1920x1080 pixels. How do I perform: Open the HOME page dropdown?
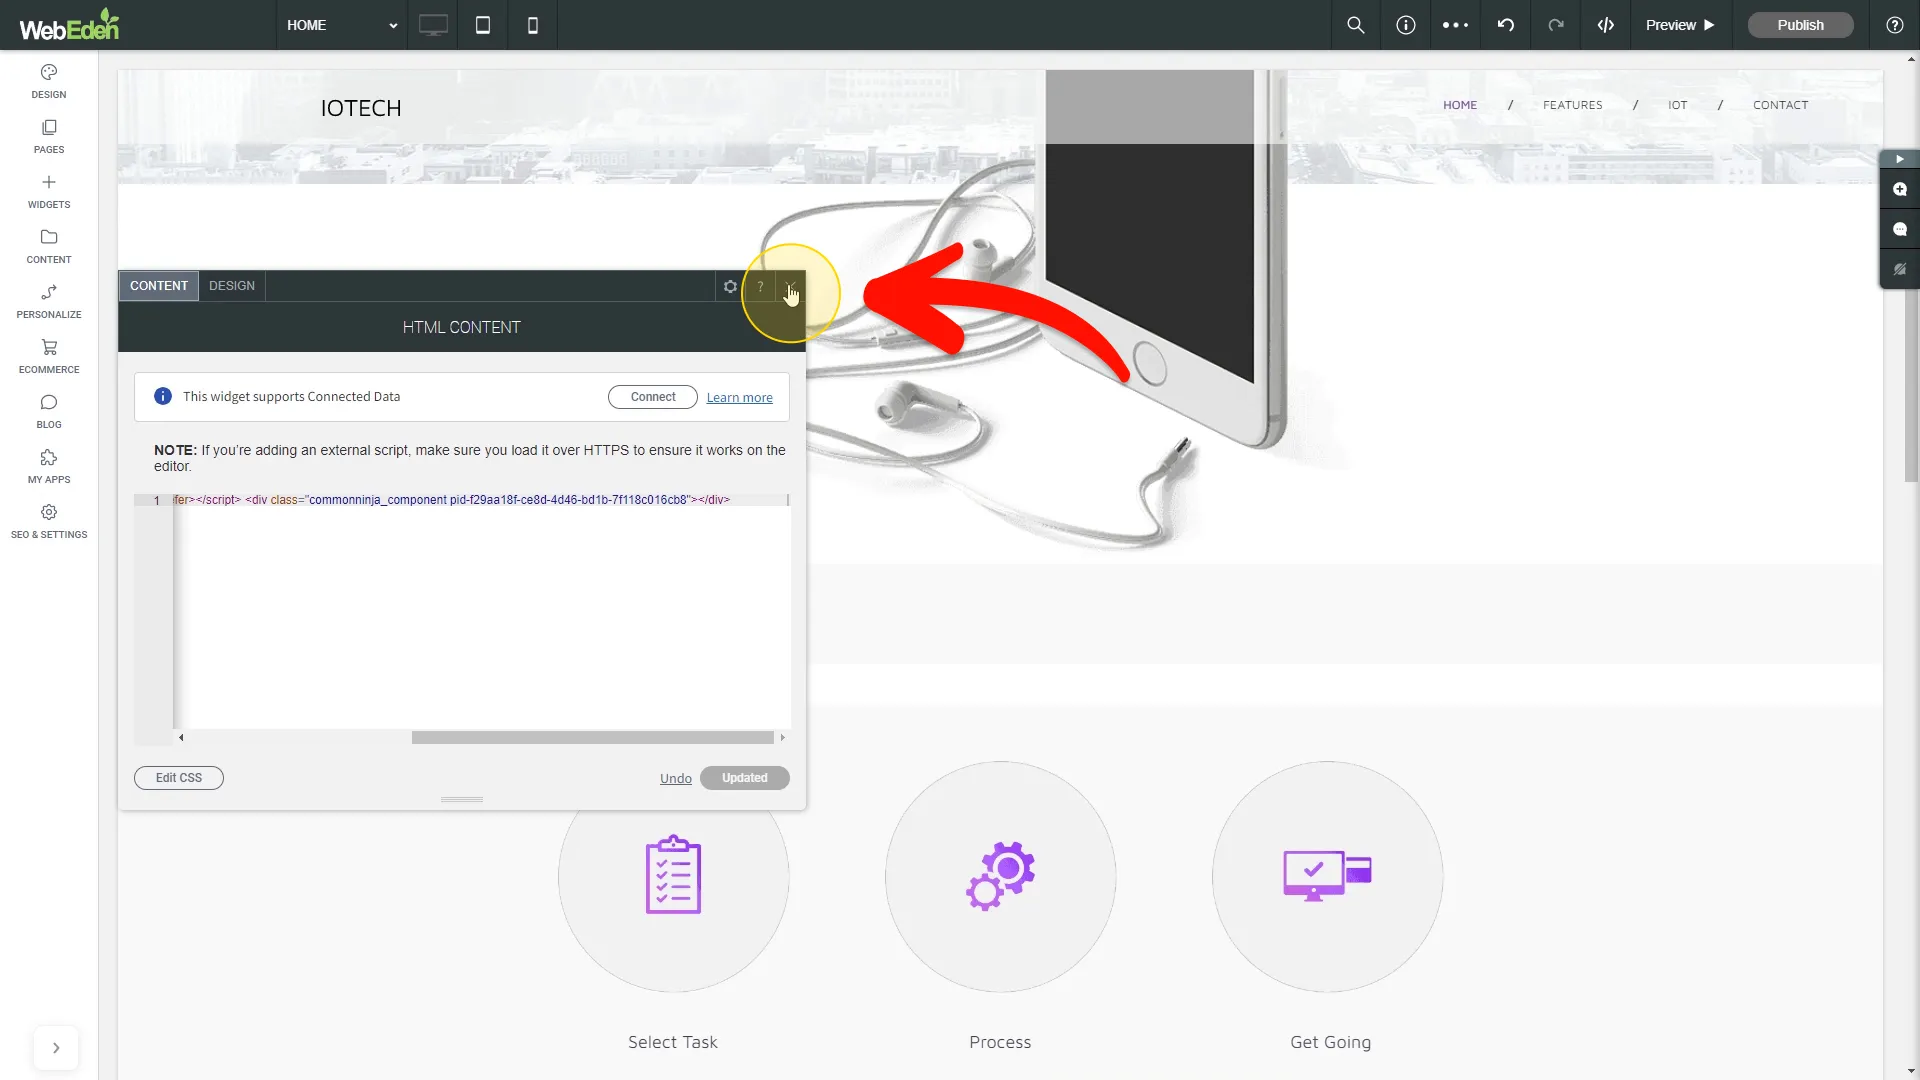point(341,25)
